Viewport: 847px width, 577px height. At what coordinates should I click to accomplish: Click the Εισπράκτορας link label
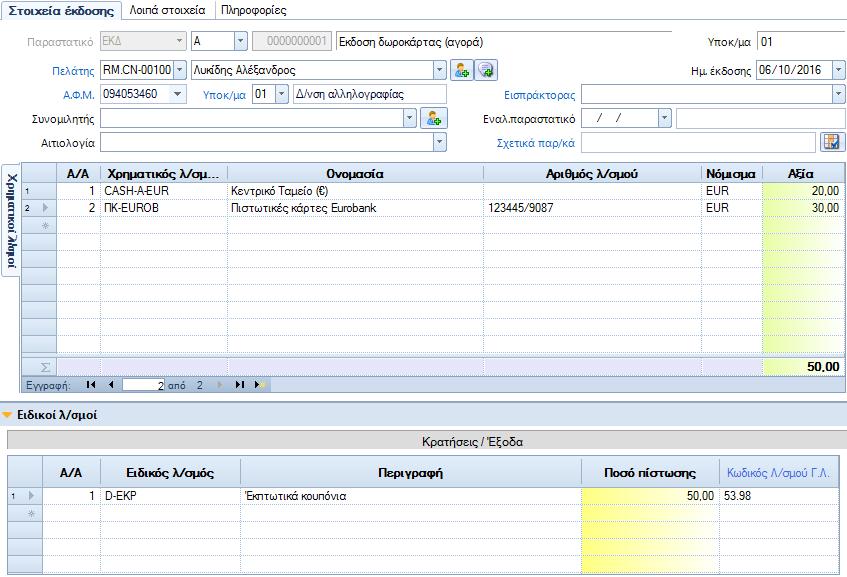pyautogui.click(x=540, y=95)
